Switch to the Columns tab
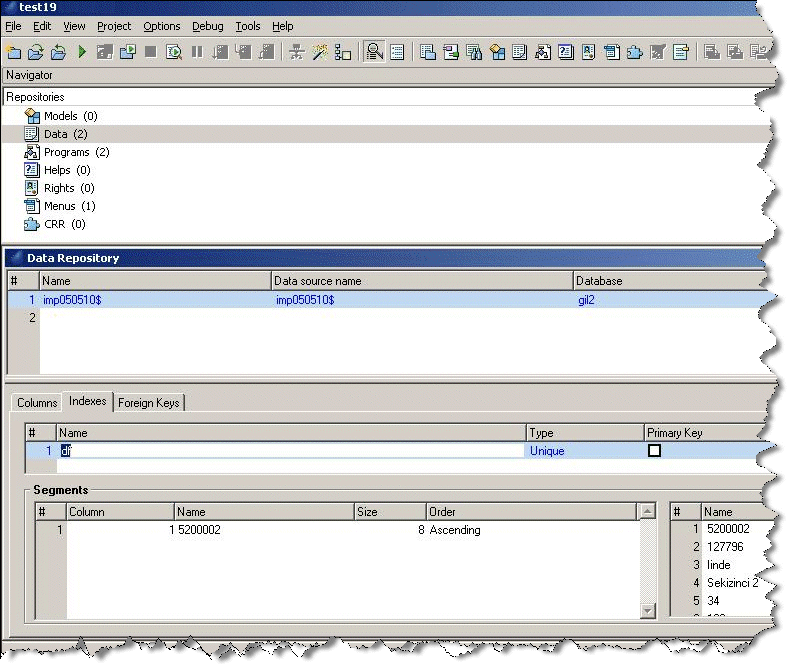 (x=37, y=403)
